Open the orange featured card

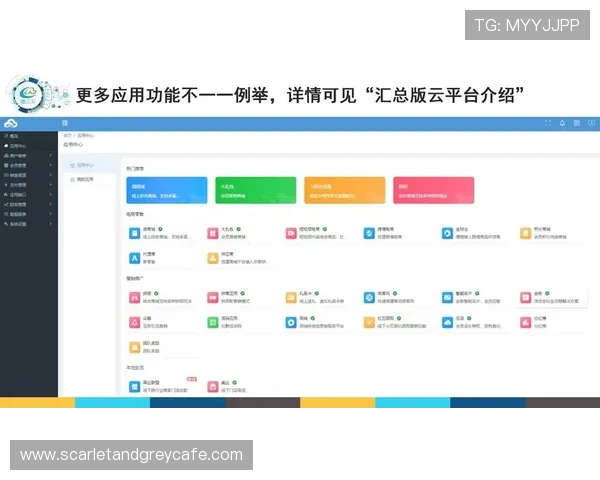345,190
